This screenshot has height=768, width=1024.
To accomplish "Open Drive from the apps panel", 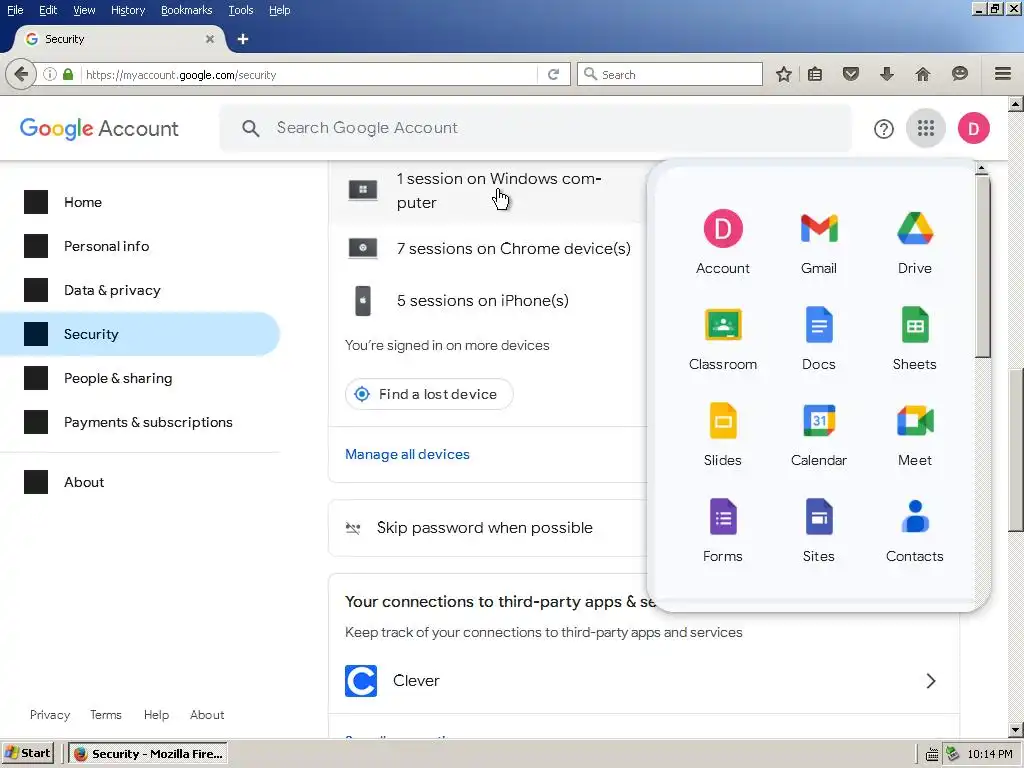I will (914, 242).
